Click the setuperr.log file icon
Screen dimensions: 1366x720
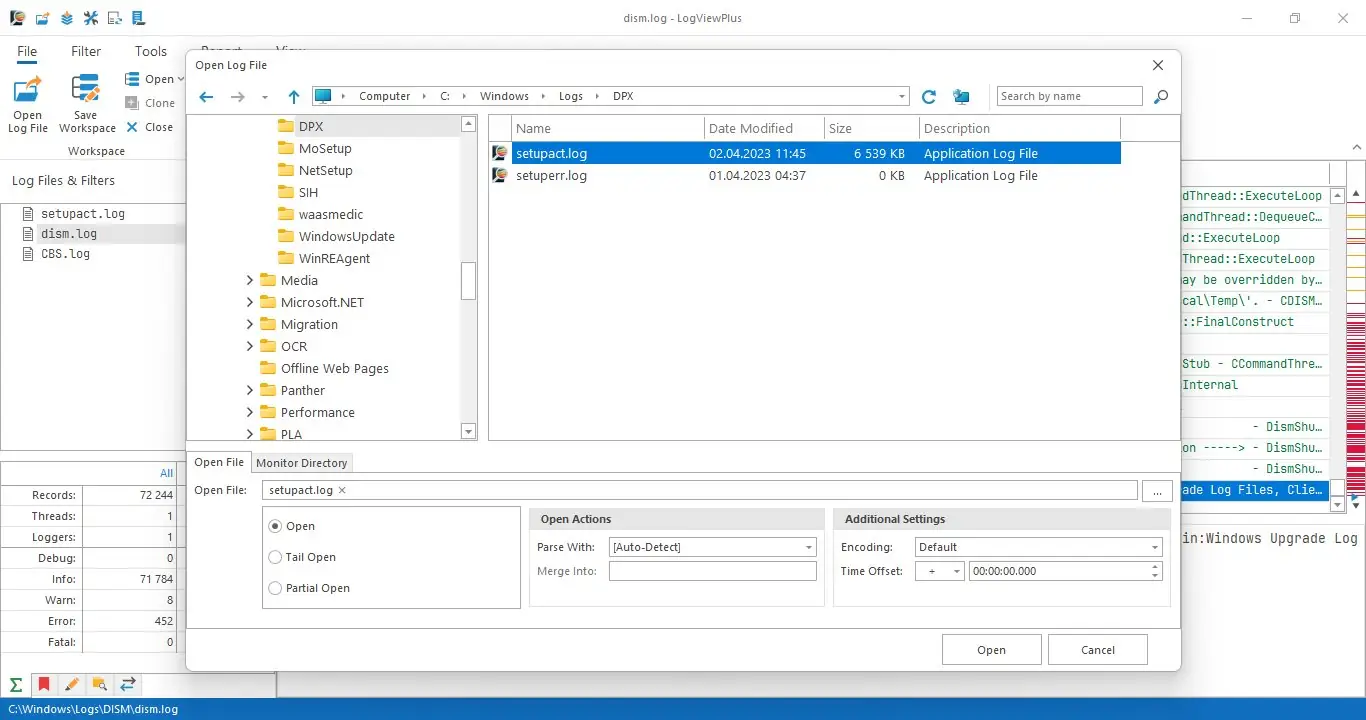(x=500, y=175)
